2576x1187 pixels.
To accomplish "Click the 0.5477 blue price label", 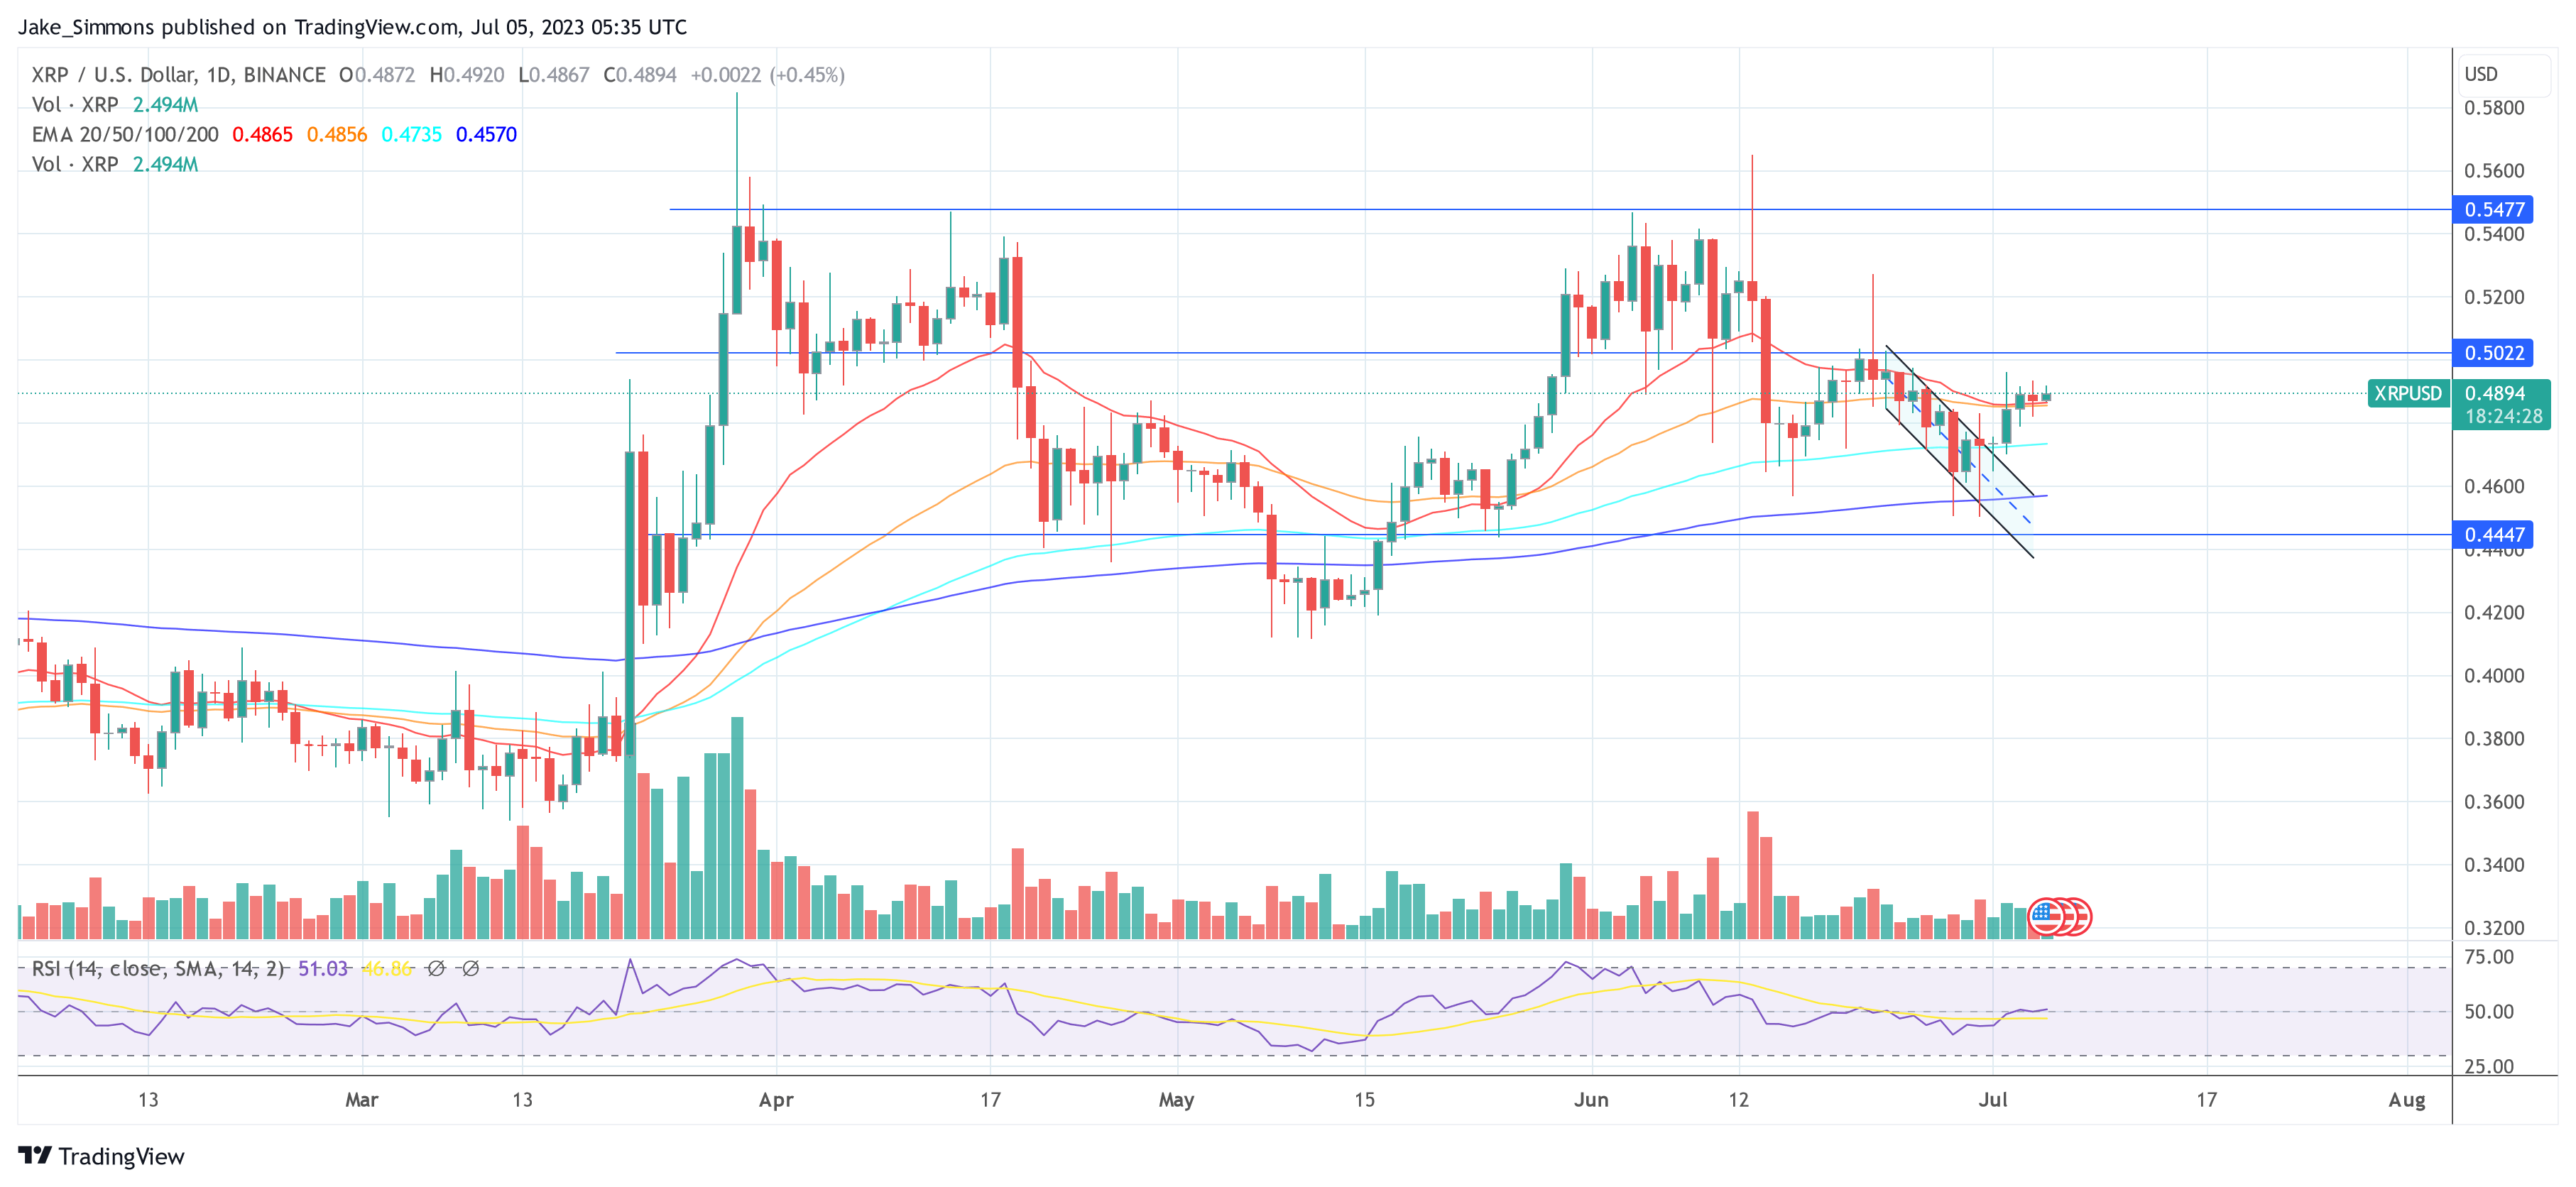I will [2492, 209].
